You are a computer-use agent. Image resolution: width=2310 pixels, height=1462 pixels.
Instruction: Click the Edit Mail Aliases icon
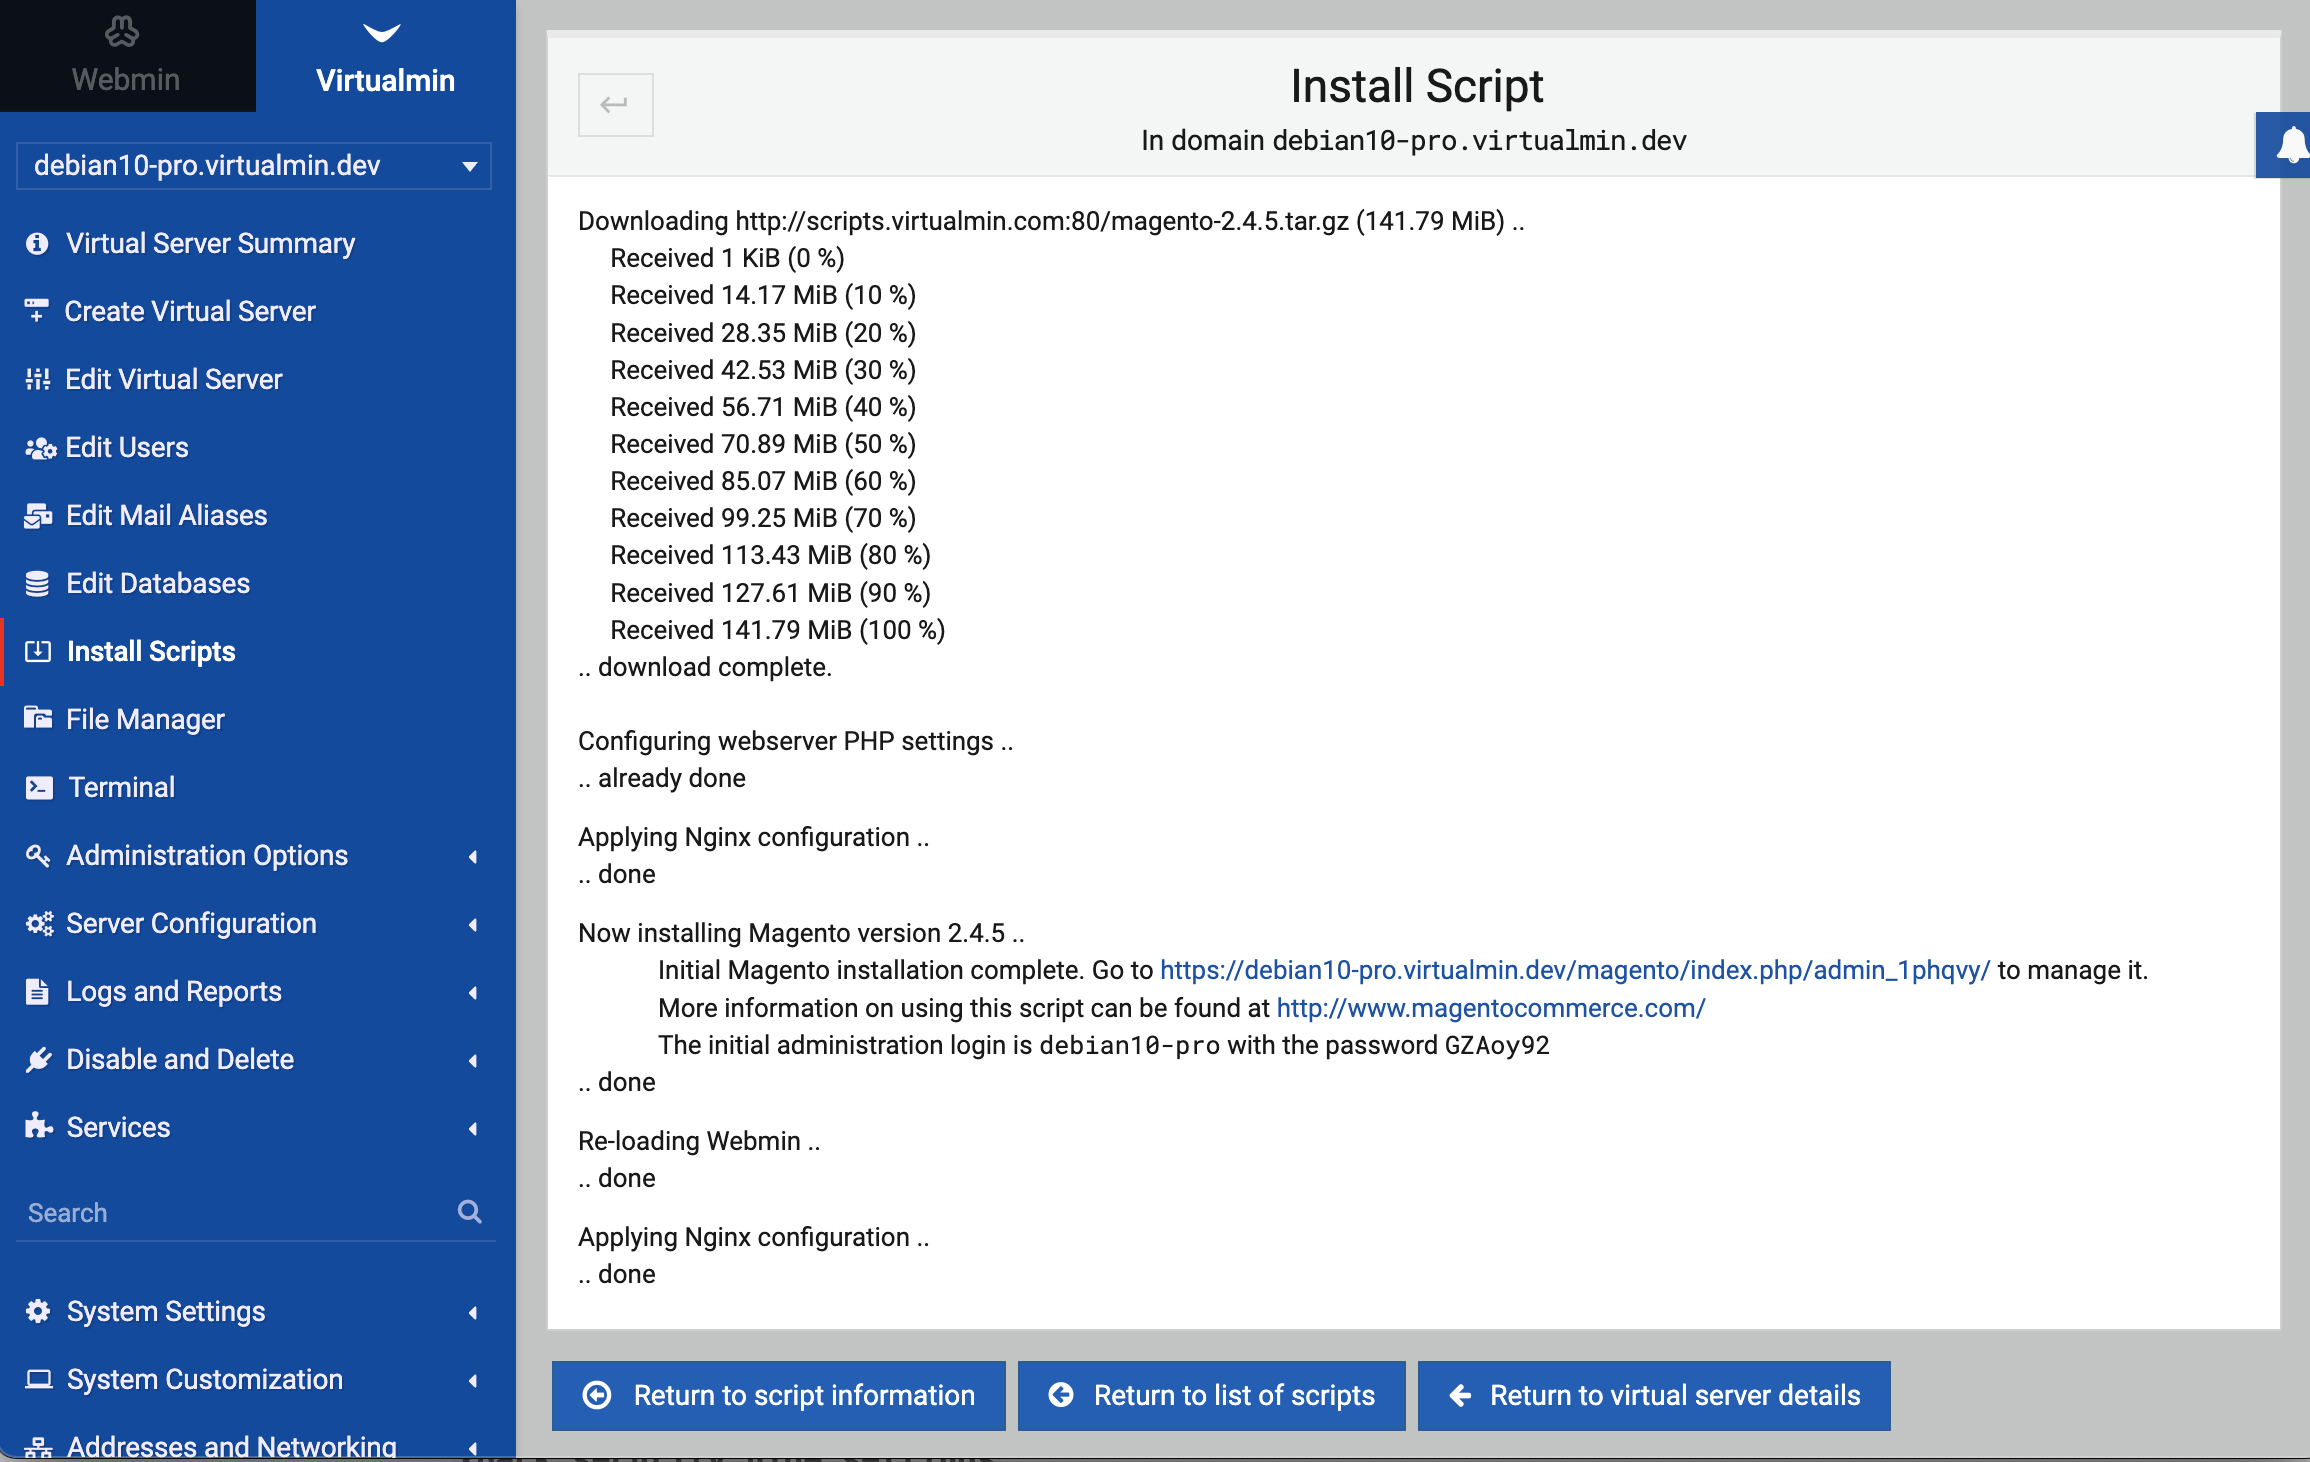click(x=38, y=515)
